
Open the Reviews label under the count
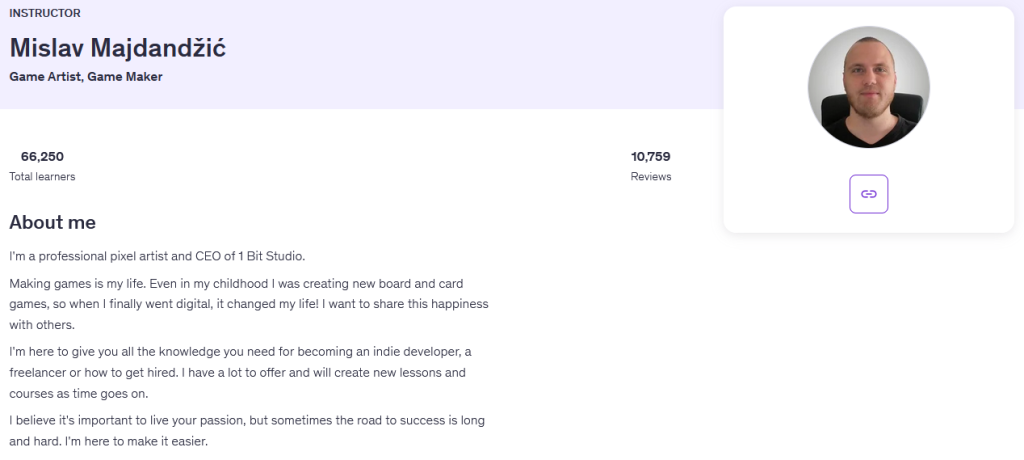[x=651, y=177]
